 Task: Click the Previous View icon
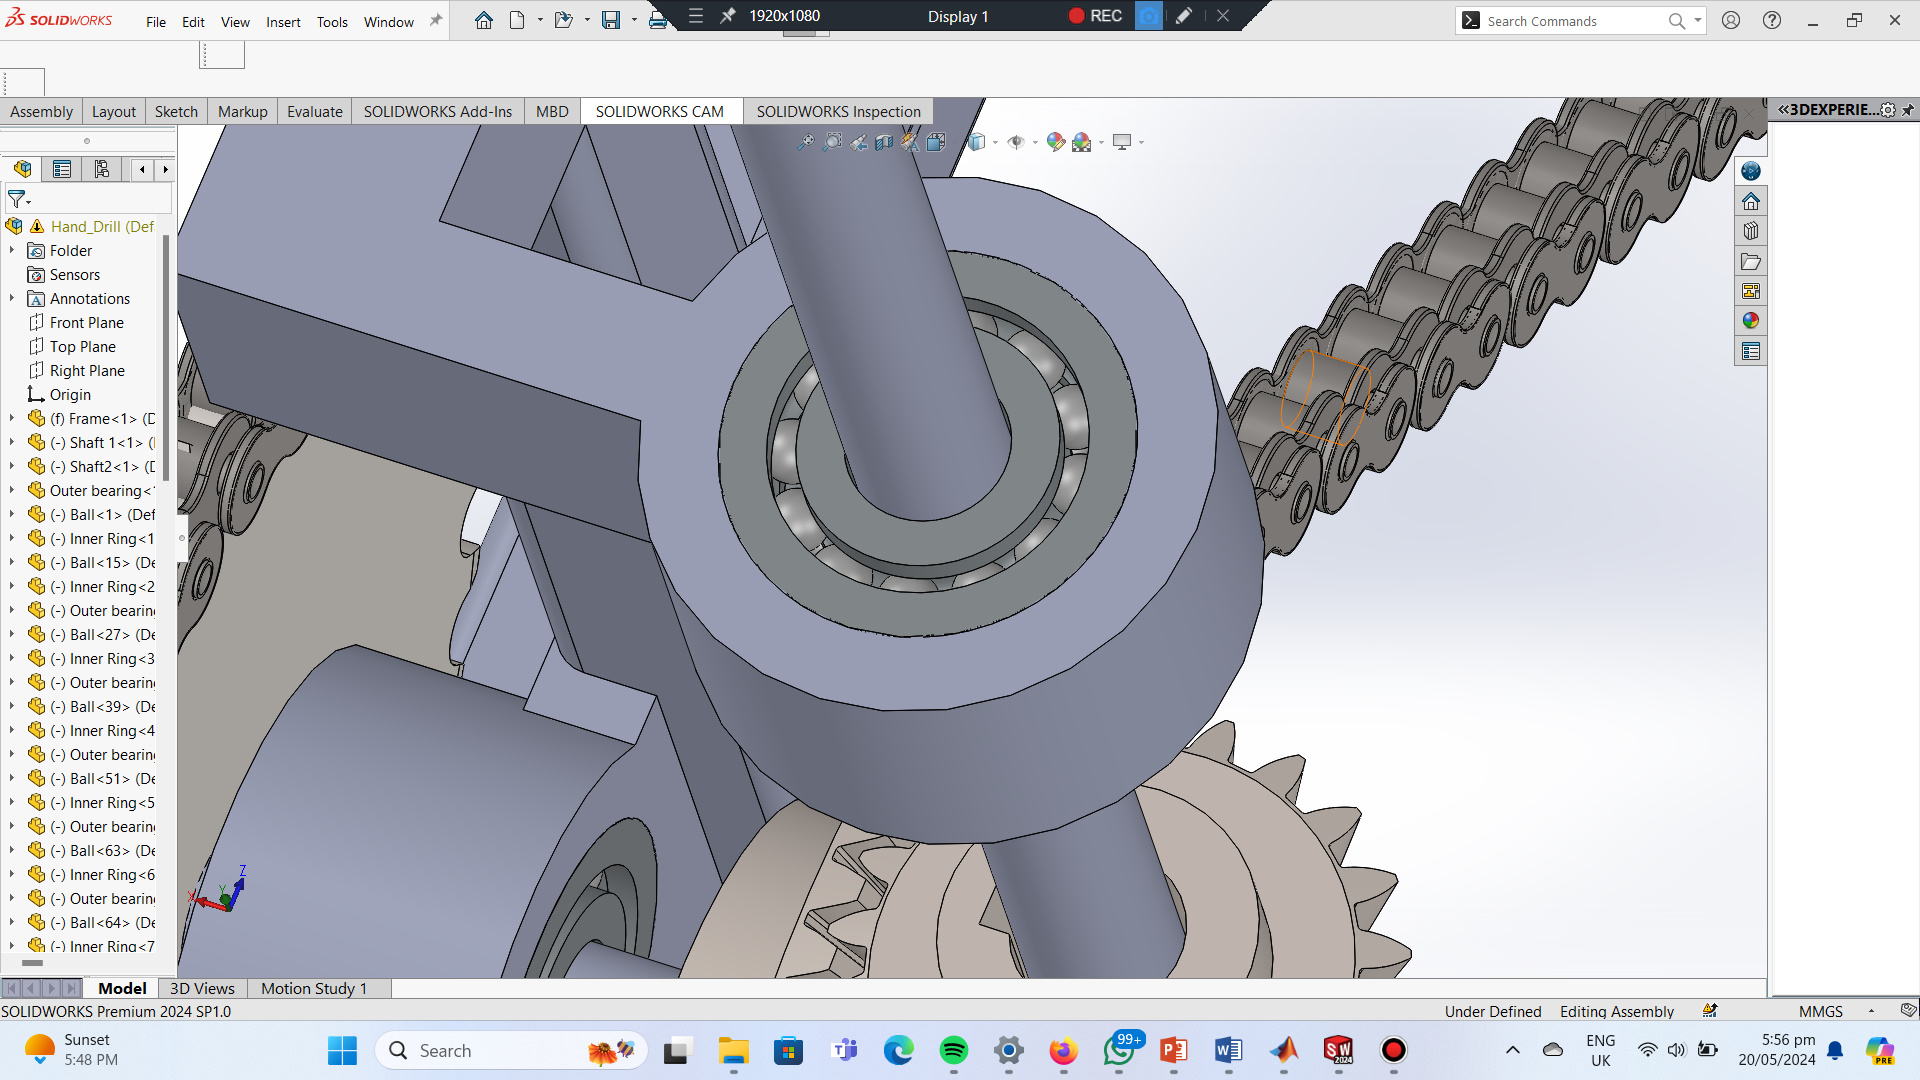point(858,142)
